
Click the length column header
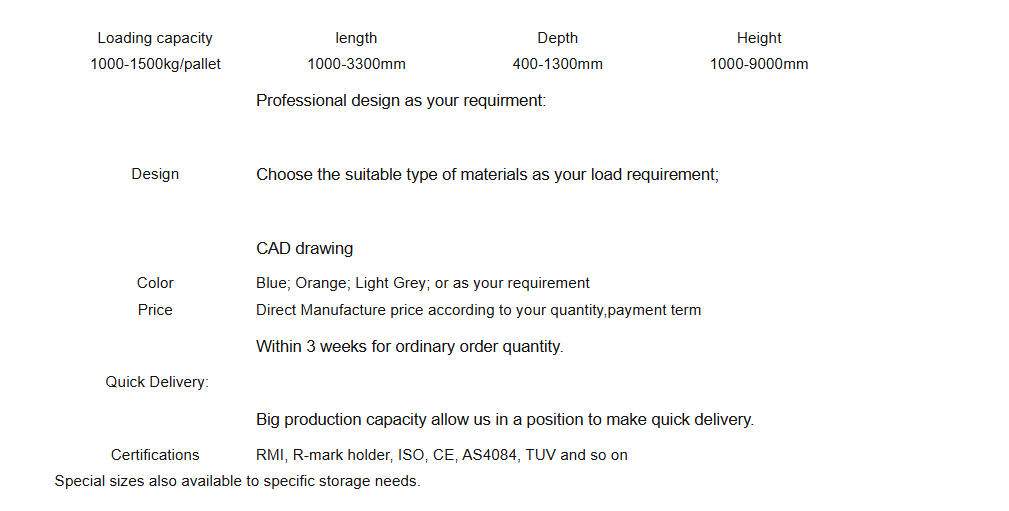[356, 38]
